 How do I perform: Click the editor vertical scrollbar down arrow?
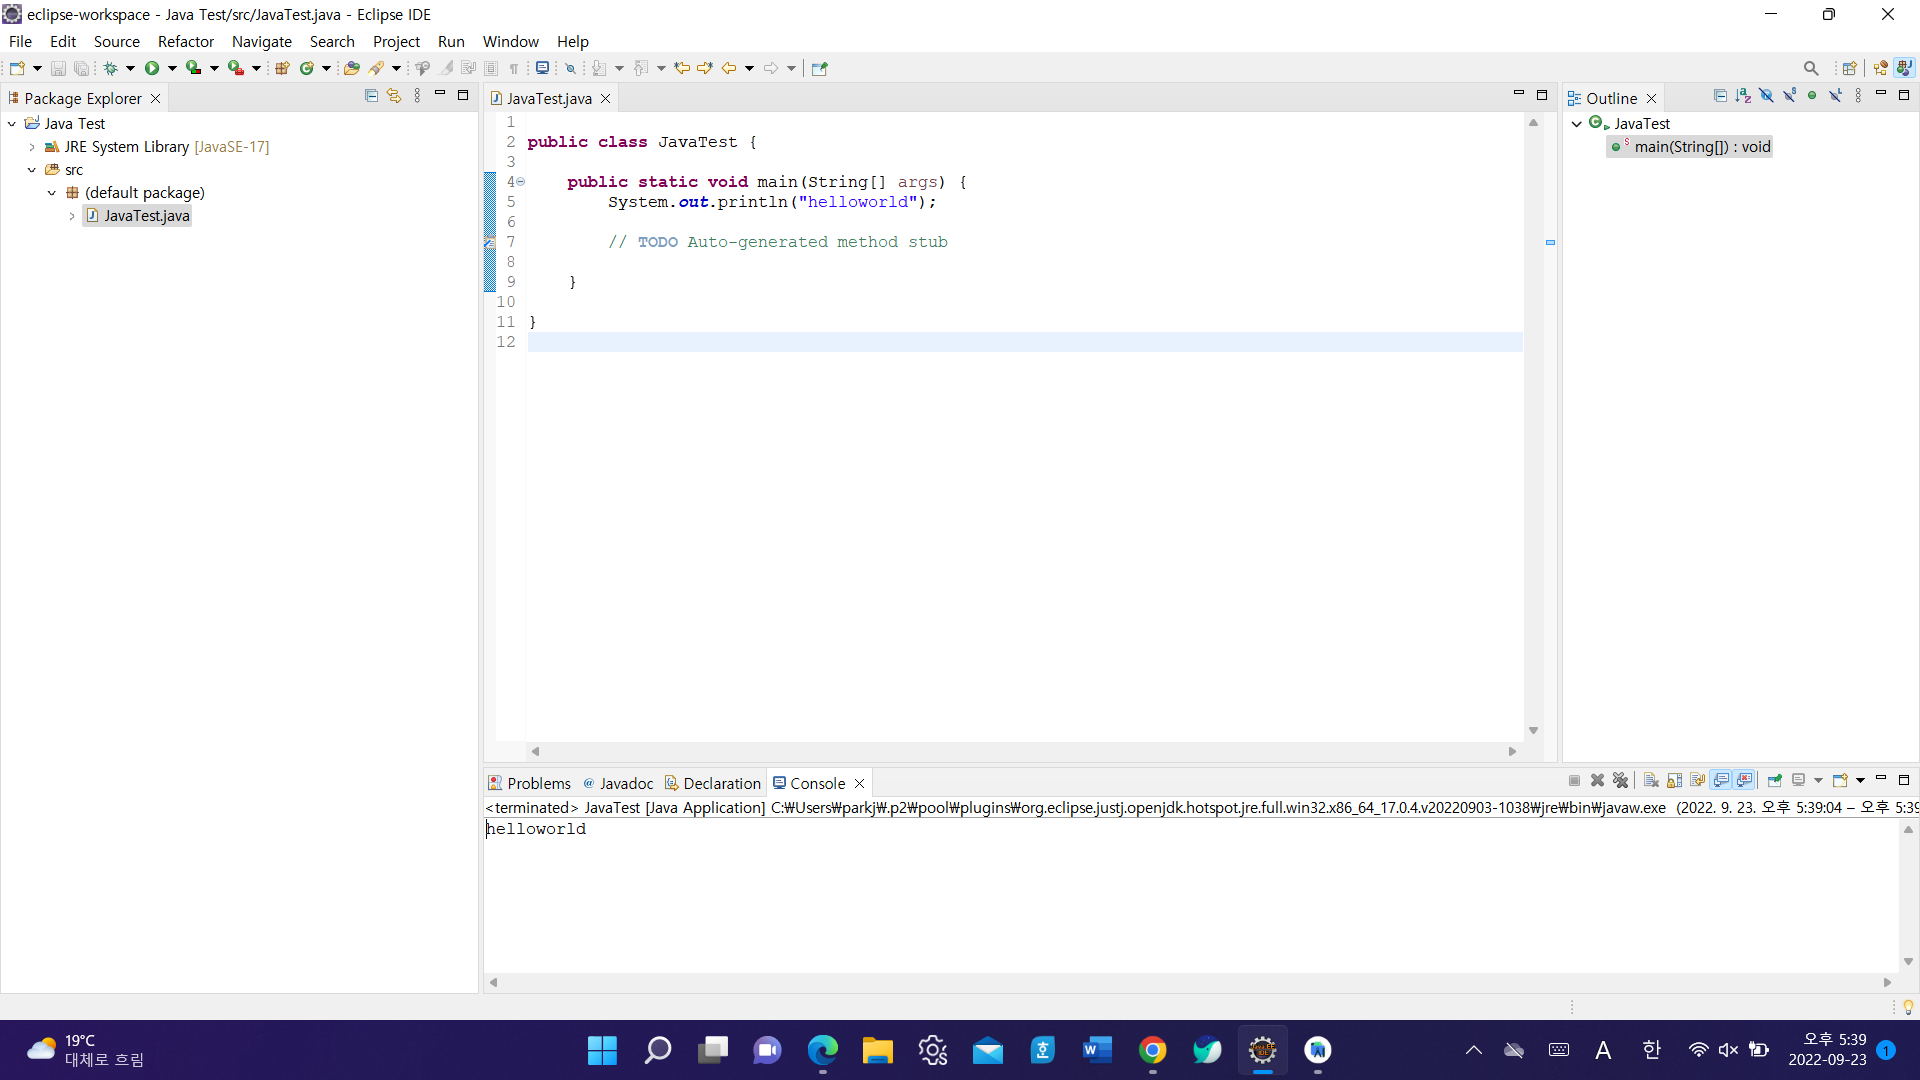click(x=1533, y=731)
